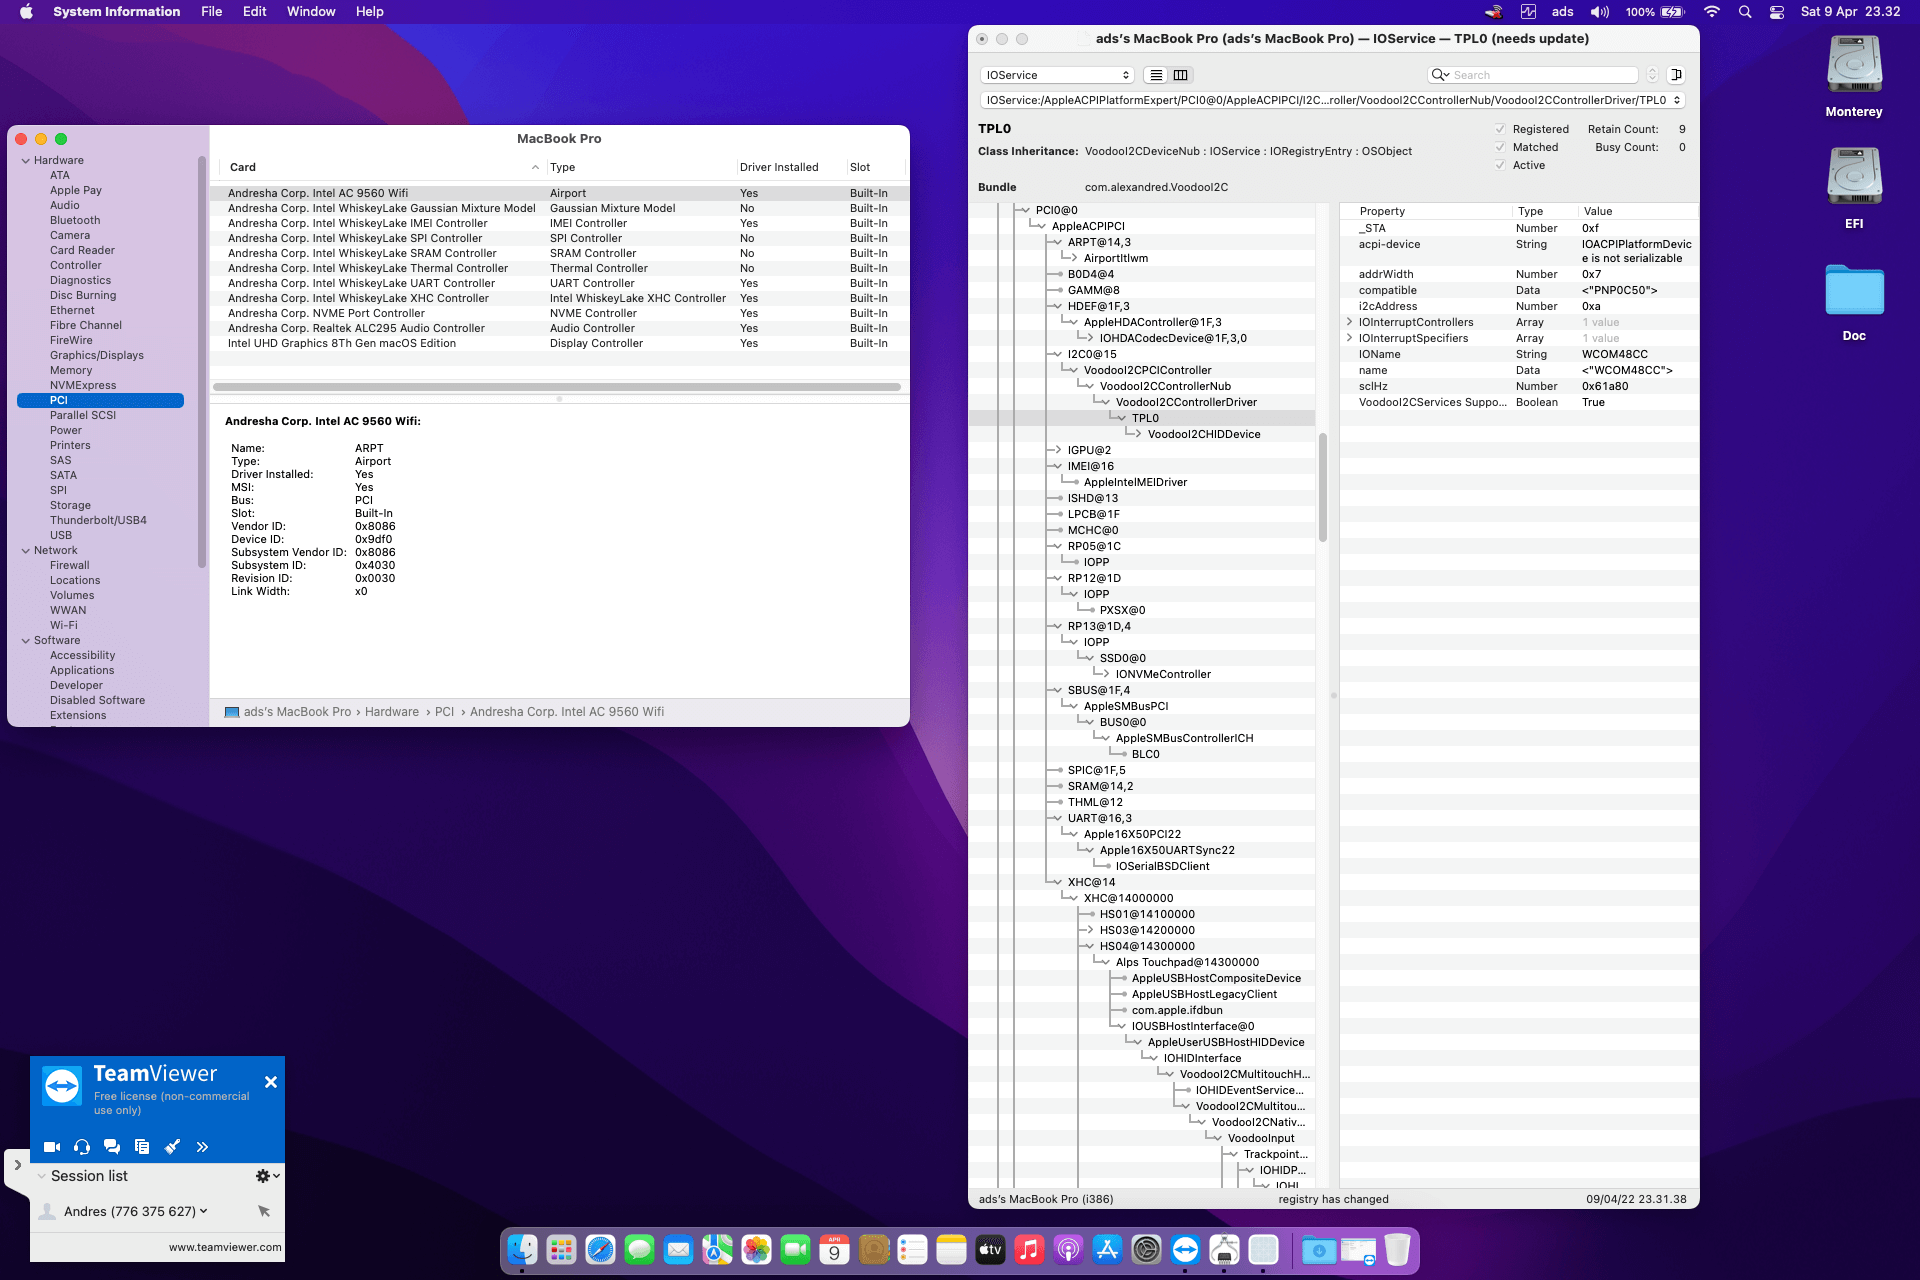This screenshot has height=1280, width=1920.
Task: Open the EFI volume on the desktop
Action: 1854,178
